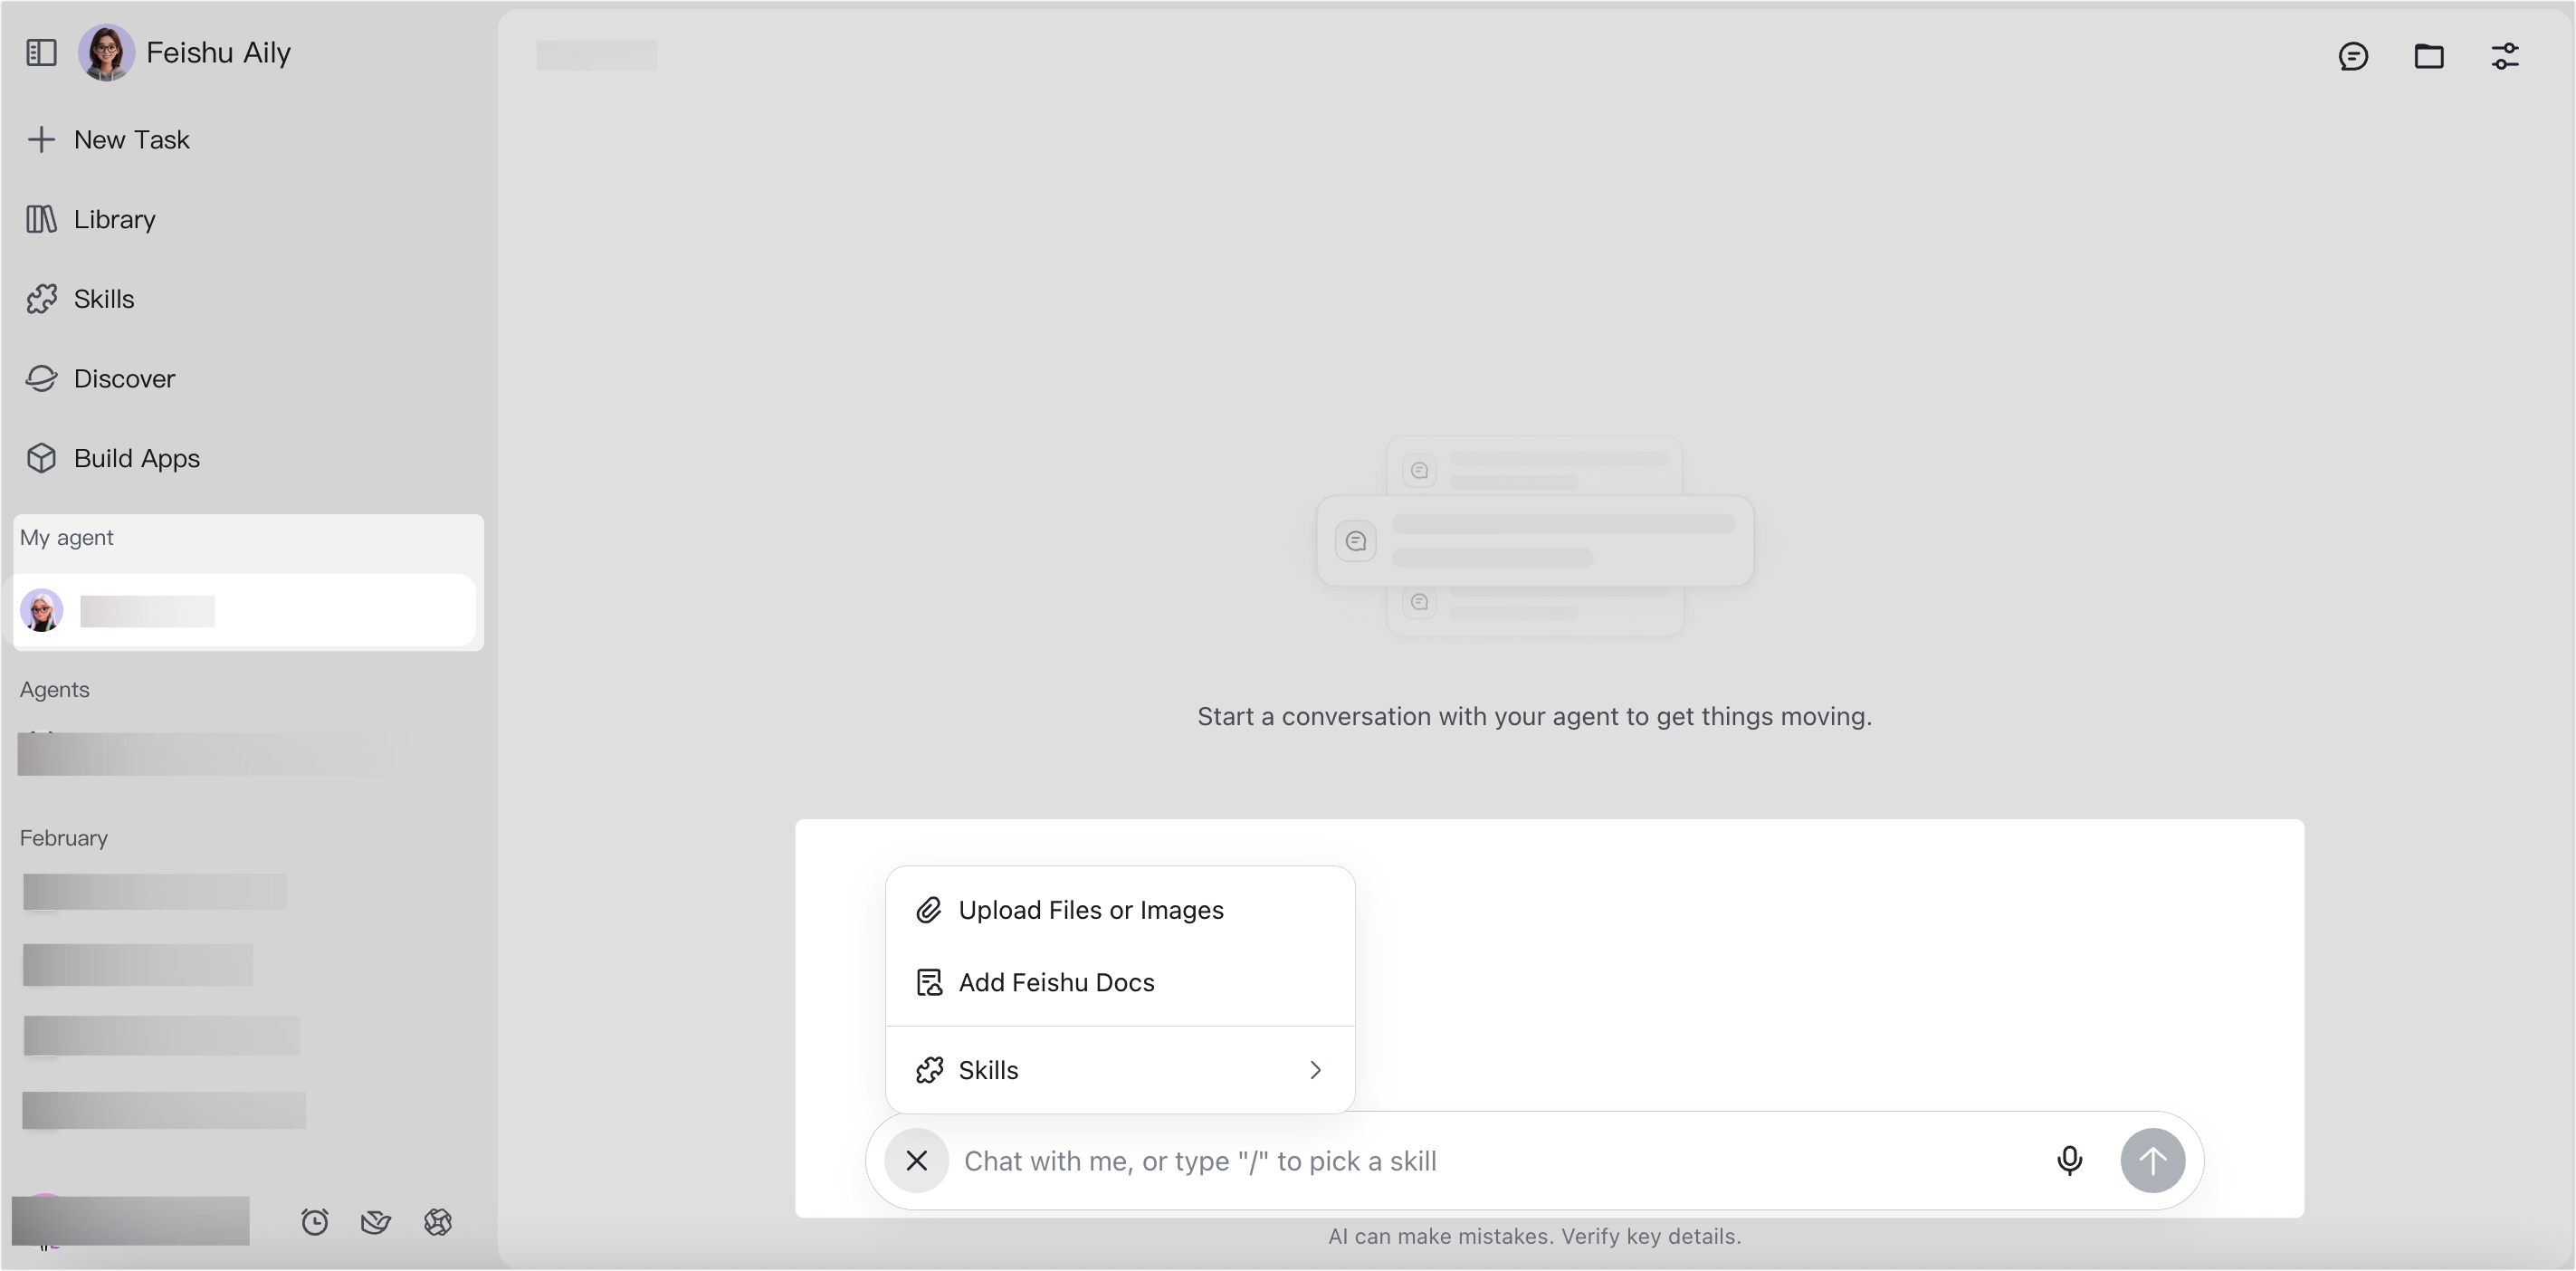Click the globe-like icon in sidebar footer
2576x1271 pixels.
pyautogui.click(x=438, y=1222)
